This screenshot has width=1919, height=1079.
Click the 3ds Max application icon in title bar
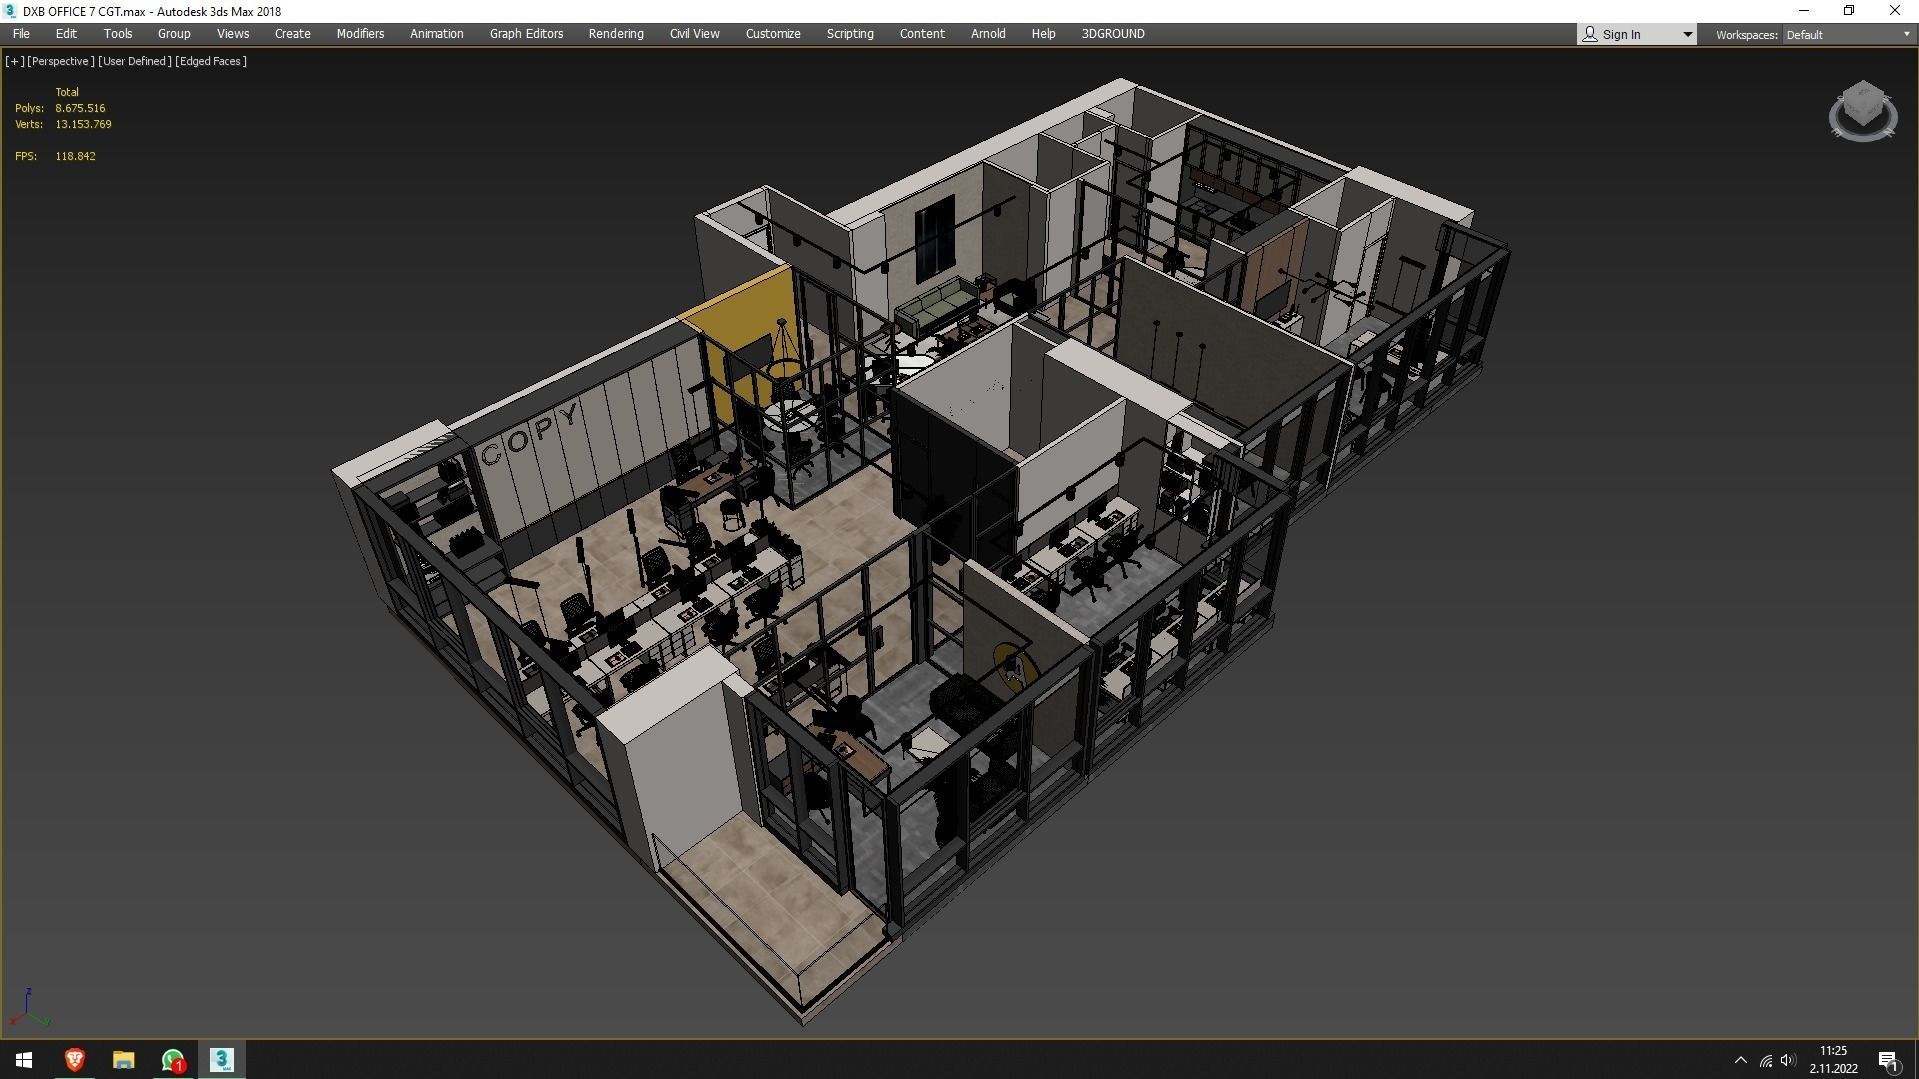click(x=10, y=11)
